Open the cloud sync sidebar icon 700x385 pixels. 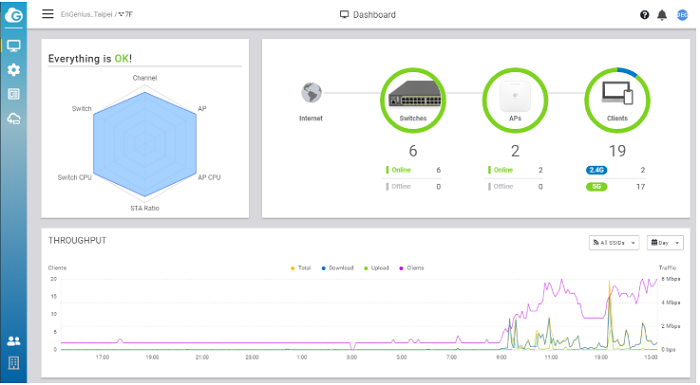14,119
